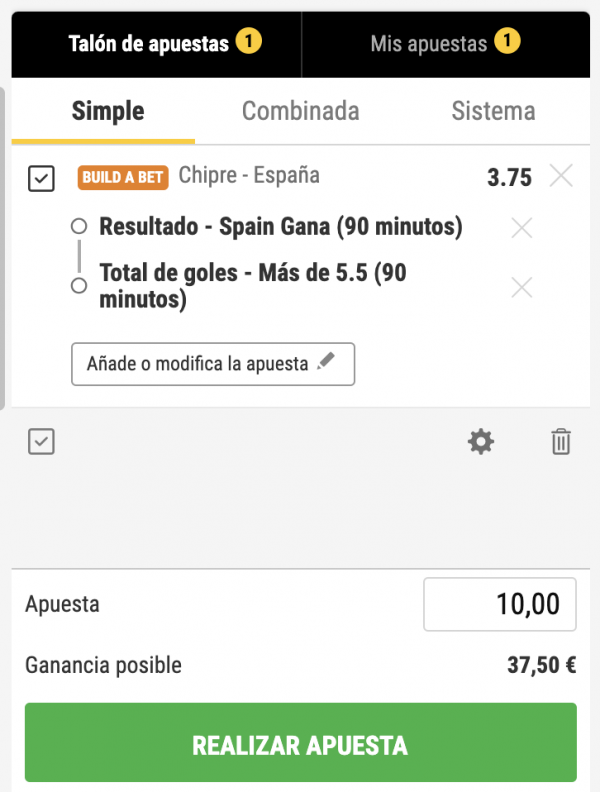Click Añade o modifica la apuesta
This screenshot has width=600, height=792.
(198, 364)
